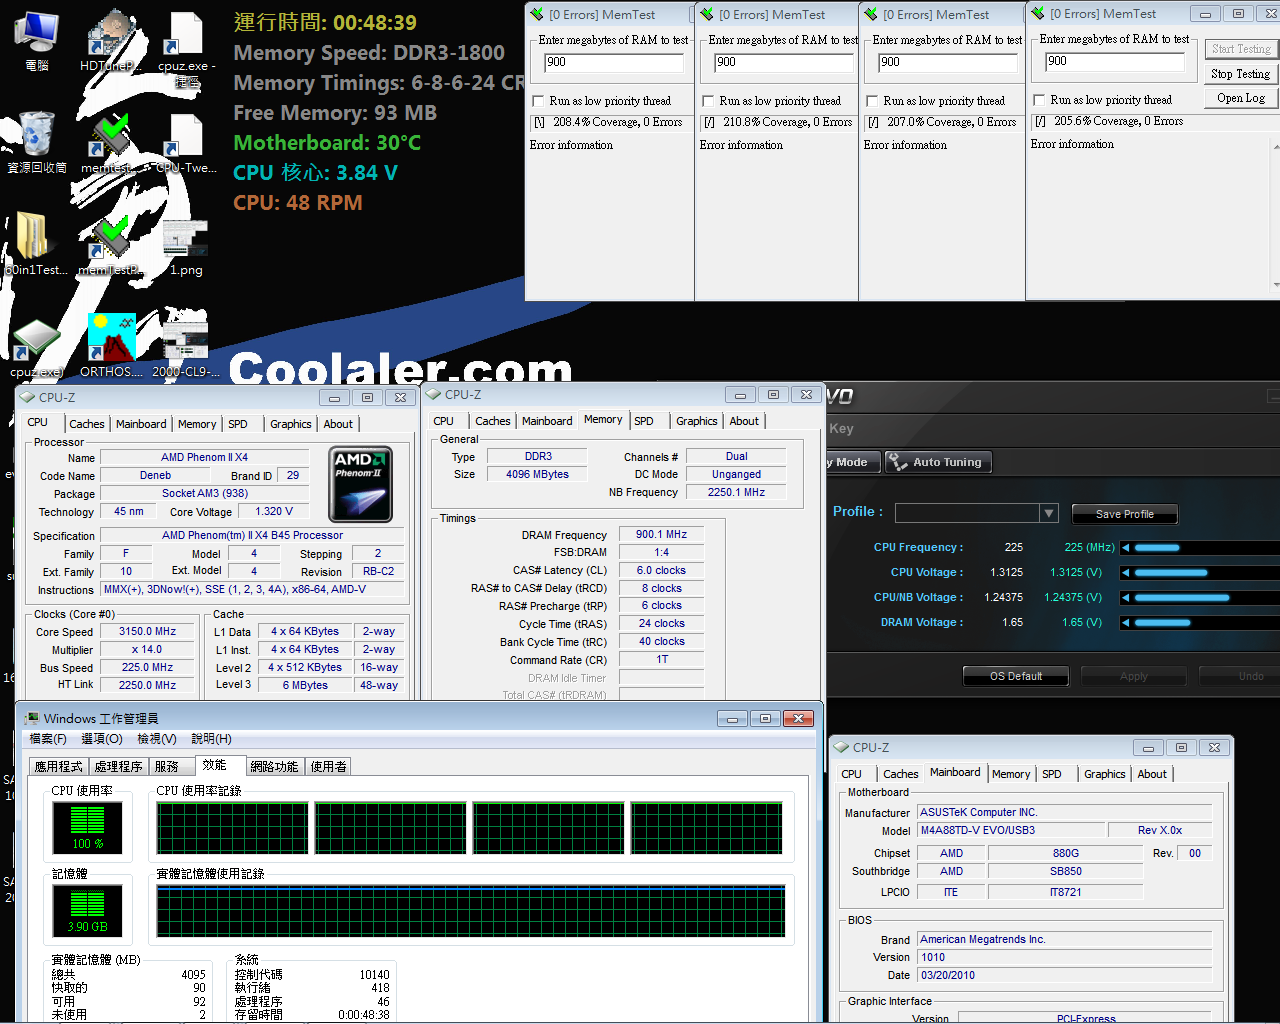The image size is (1280, 1024).
Task: Open the HDTunePro desktop shortcut
Action: coord(110,42)
